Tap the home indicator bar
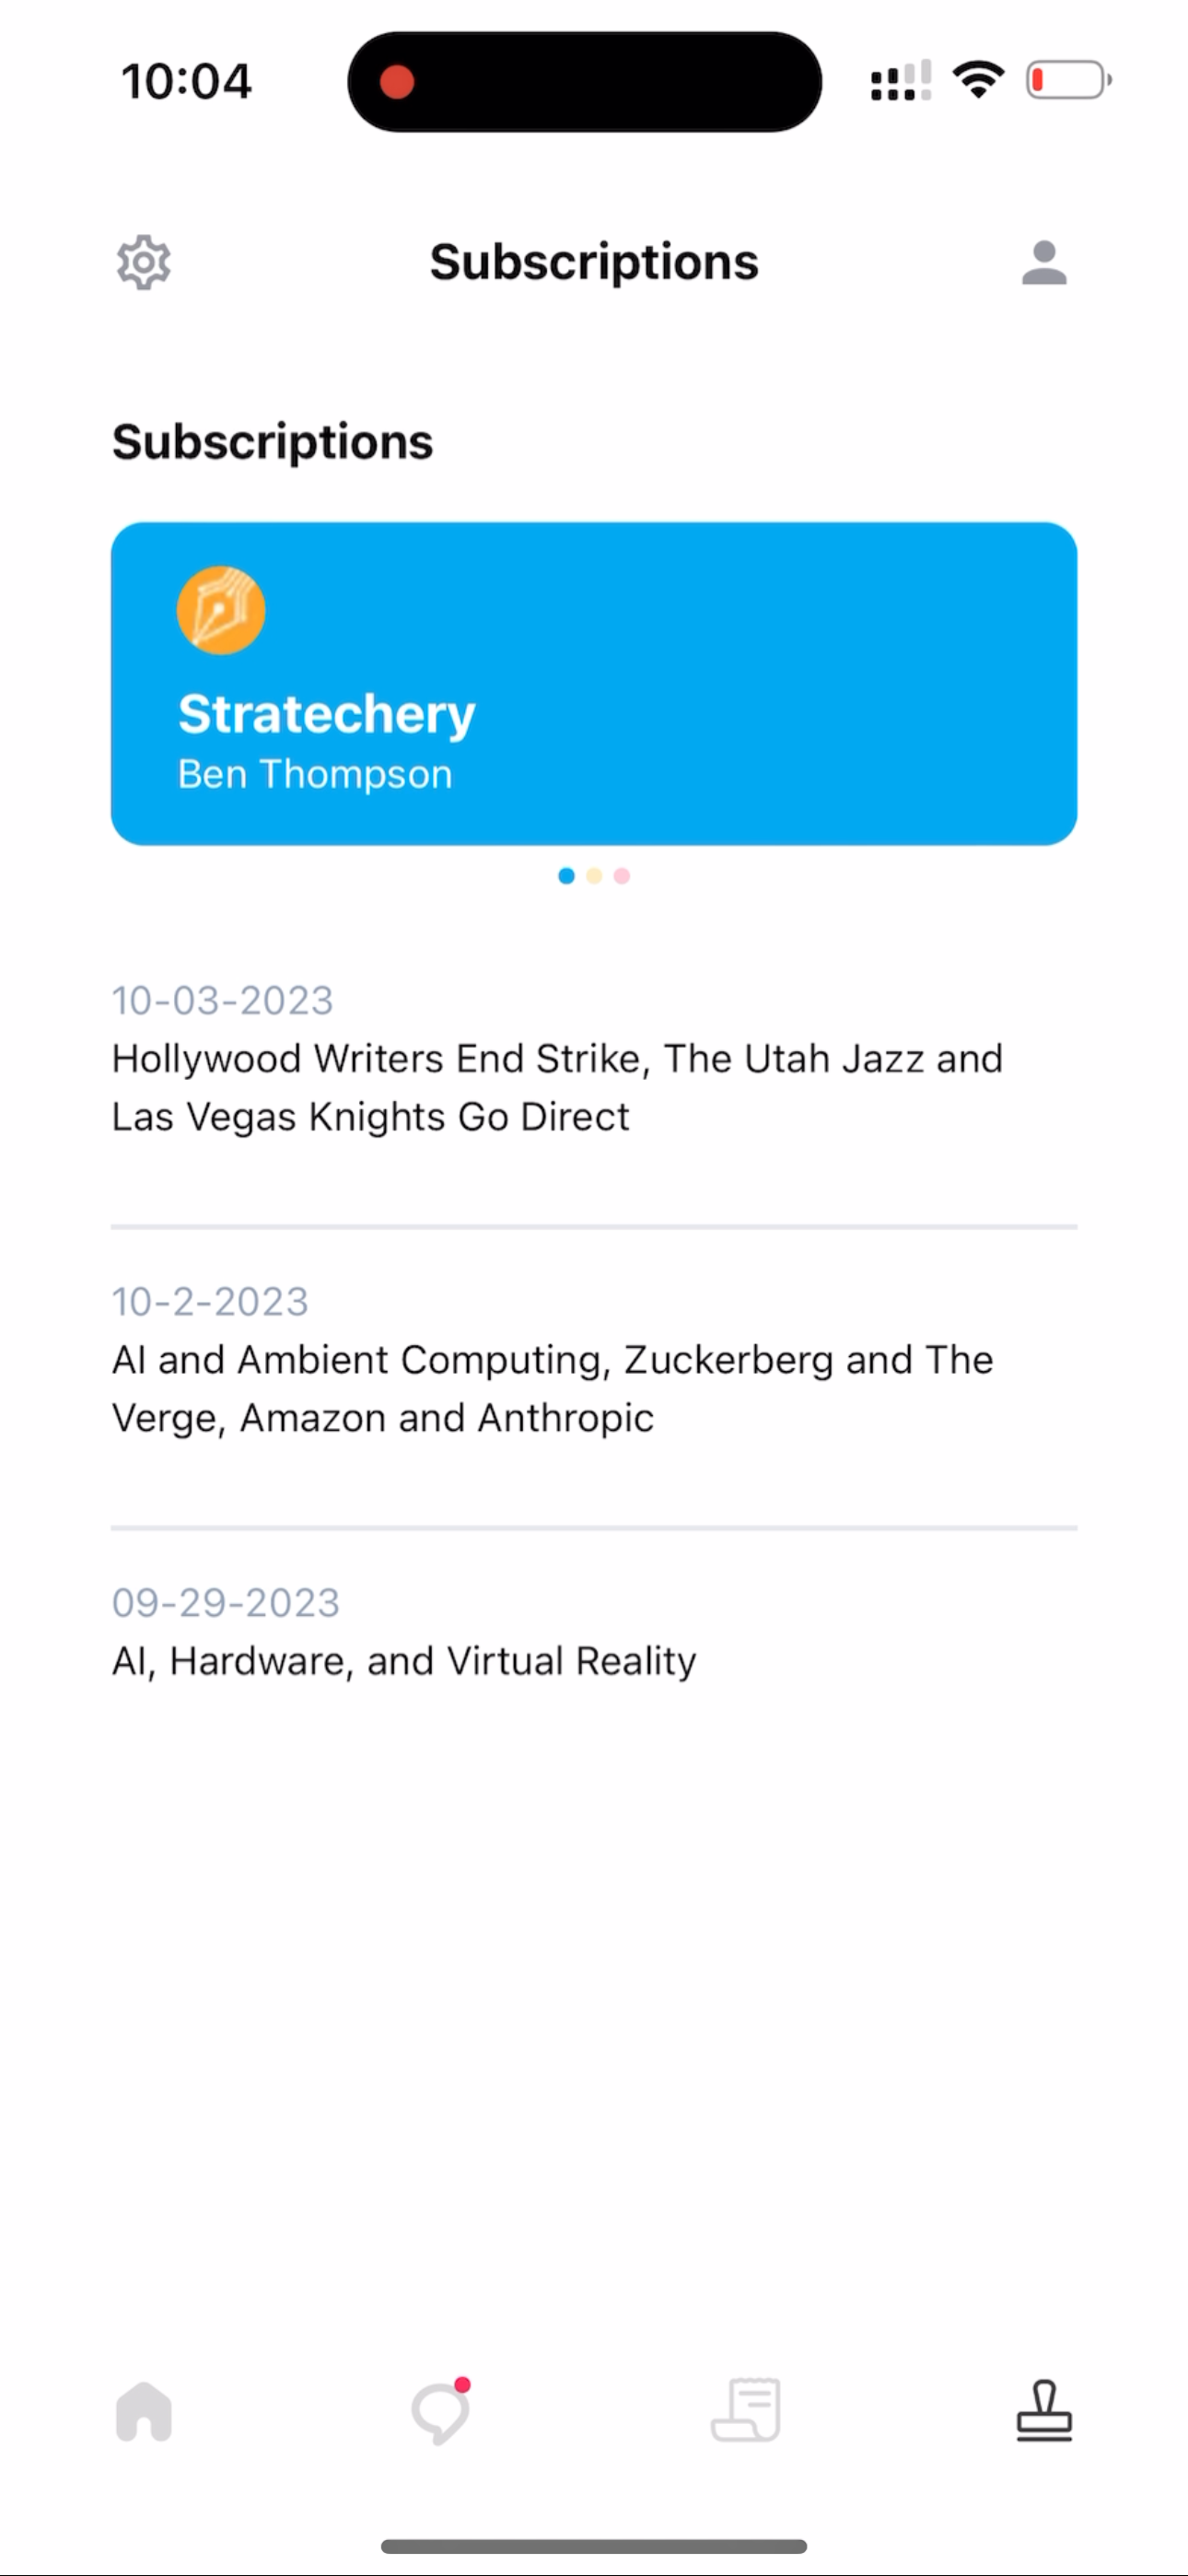 (x=594, y=2546)
